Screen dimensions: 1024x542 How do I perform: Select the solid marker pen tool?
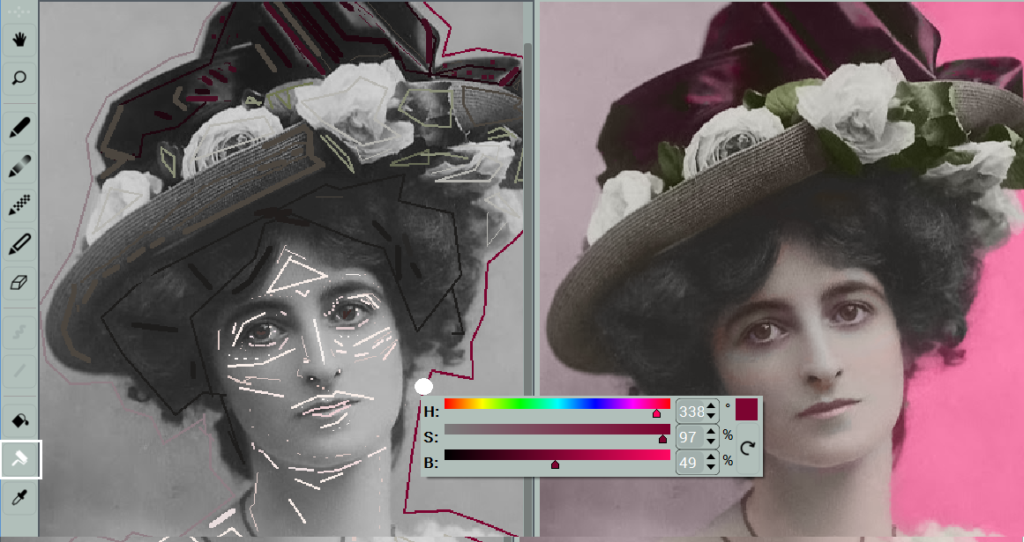point(20,127)
